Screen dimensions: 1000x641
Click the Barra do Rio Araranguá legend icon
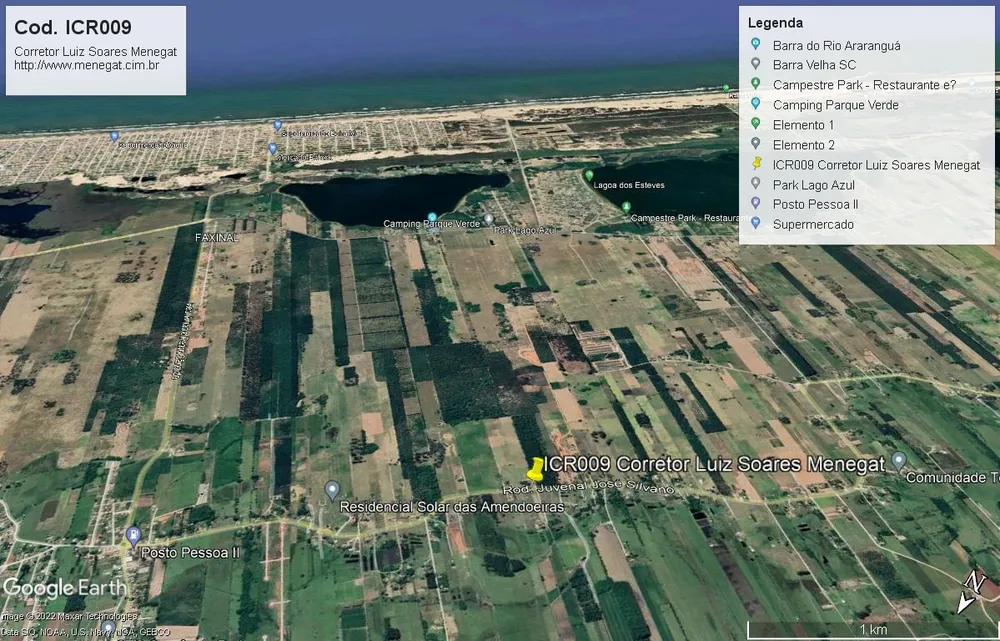pos(756,44)
